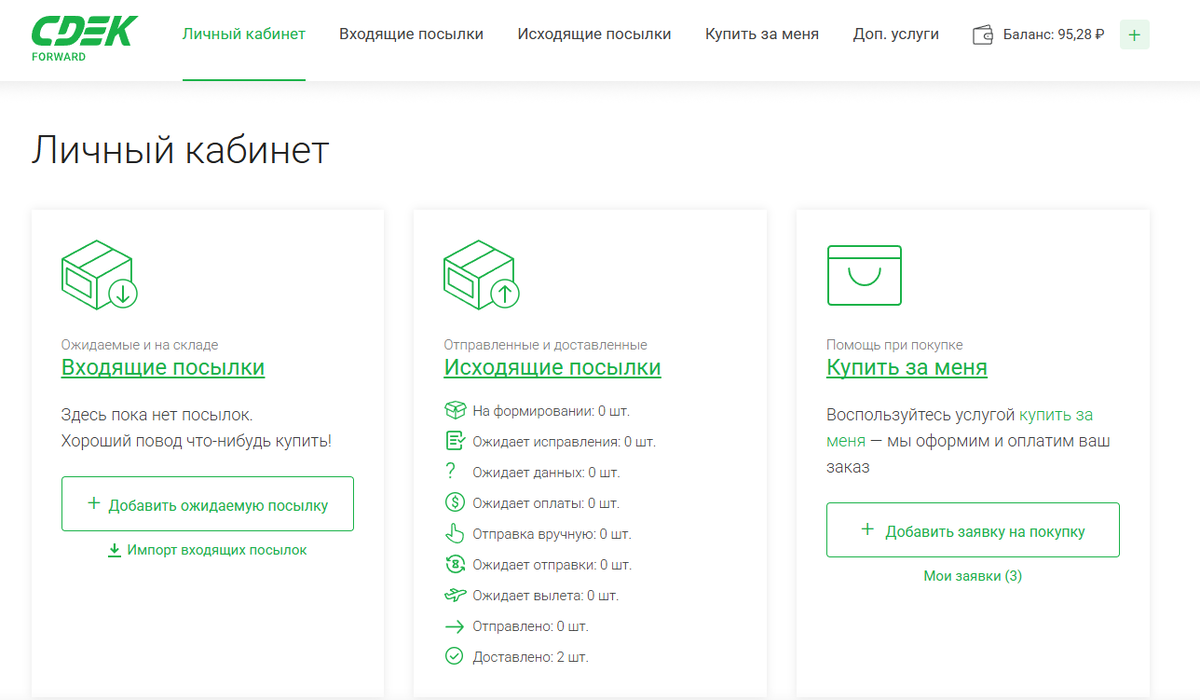Follow the 'Исходящие посылки' card heading link
This screenshot has width=1200, height=700.
coord(552,367)
